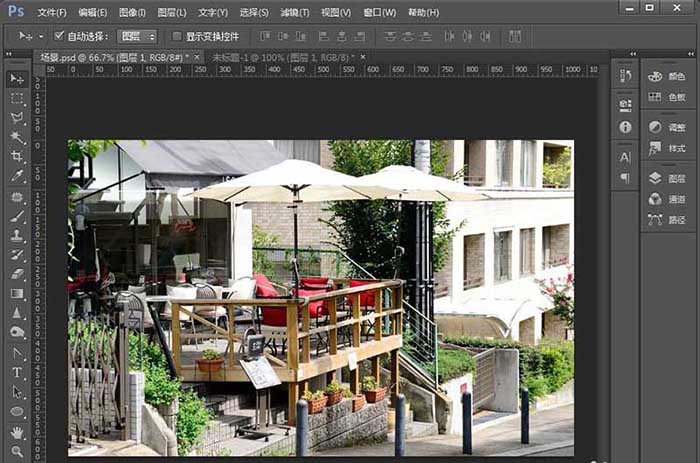
Task: Enable the 显示变换控件 checkbox
Action: (177, 36)
